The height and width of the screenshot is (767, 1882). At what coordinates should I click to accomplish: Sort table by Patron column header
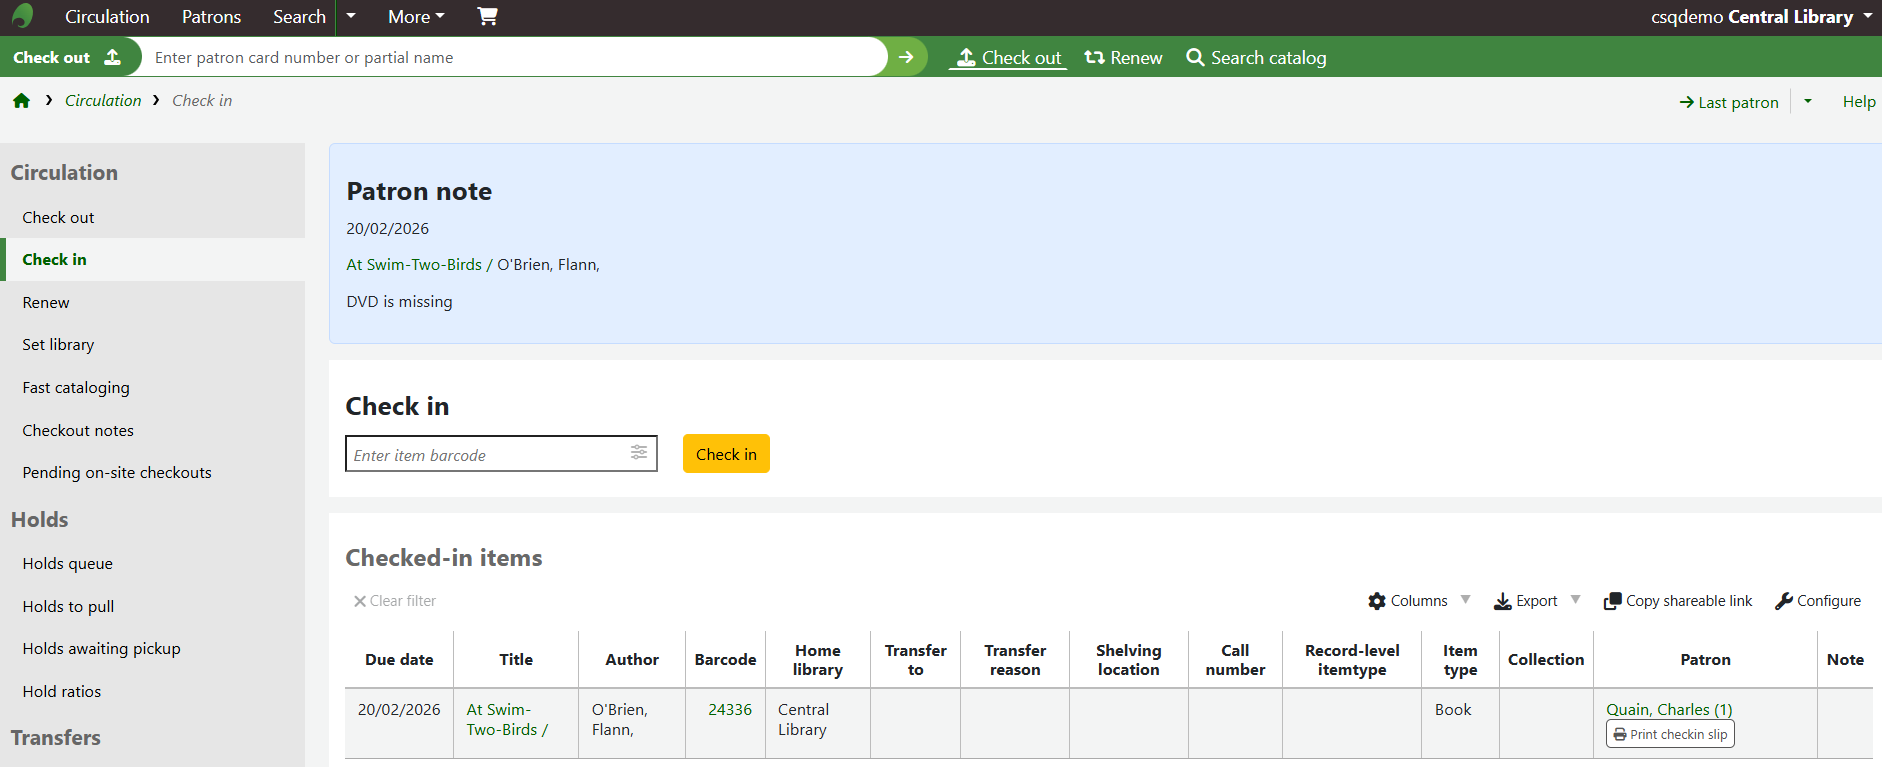tap(1705, 660)
